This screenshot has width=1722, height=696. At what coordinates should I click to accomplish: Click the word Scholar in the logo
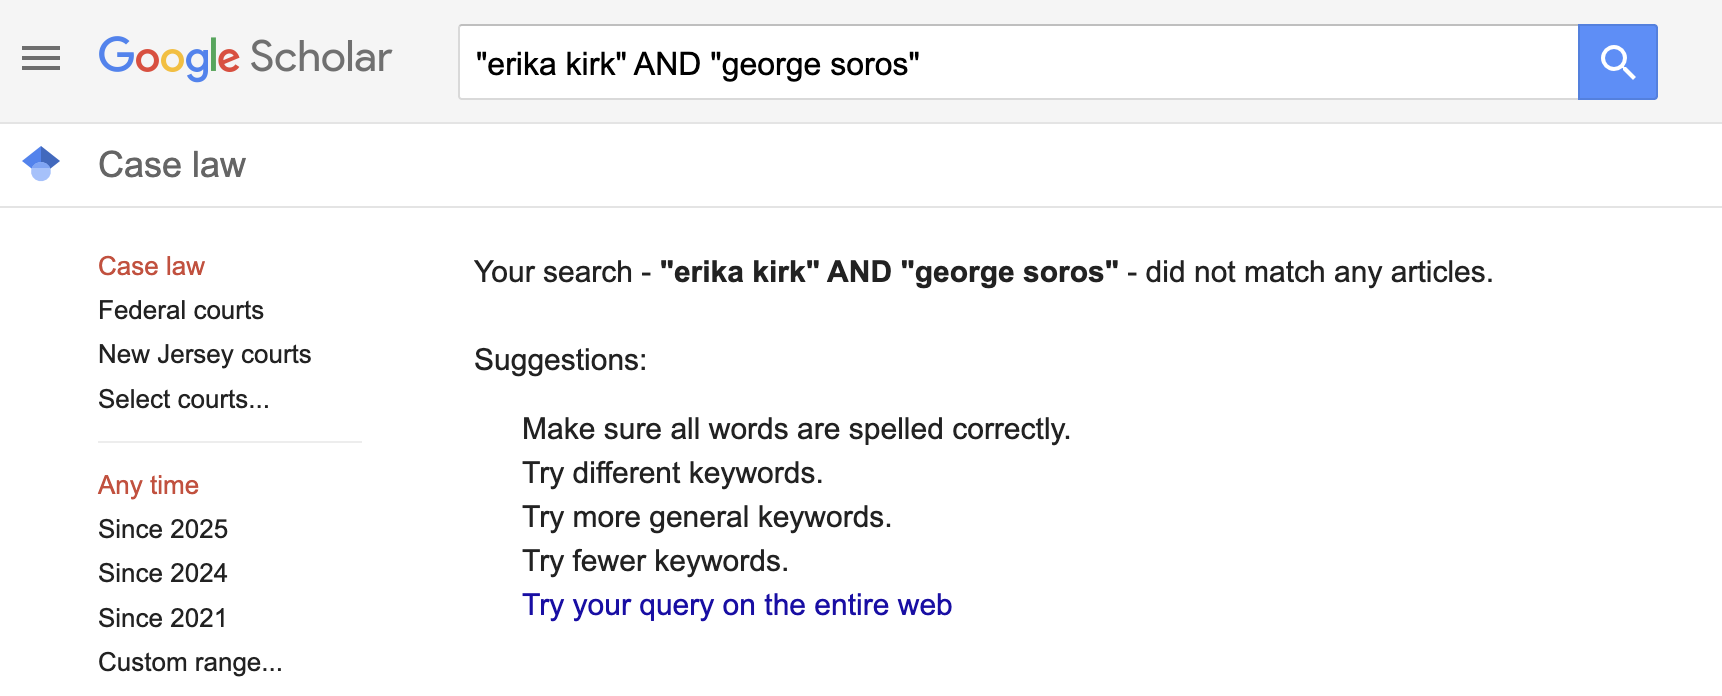[321, 57]
